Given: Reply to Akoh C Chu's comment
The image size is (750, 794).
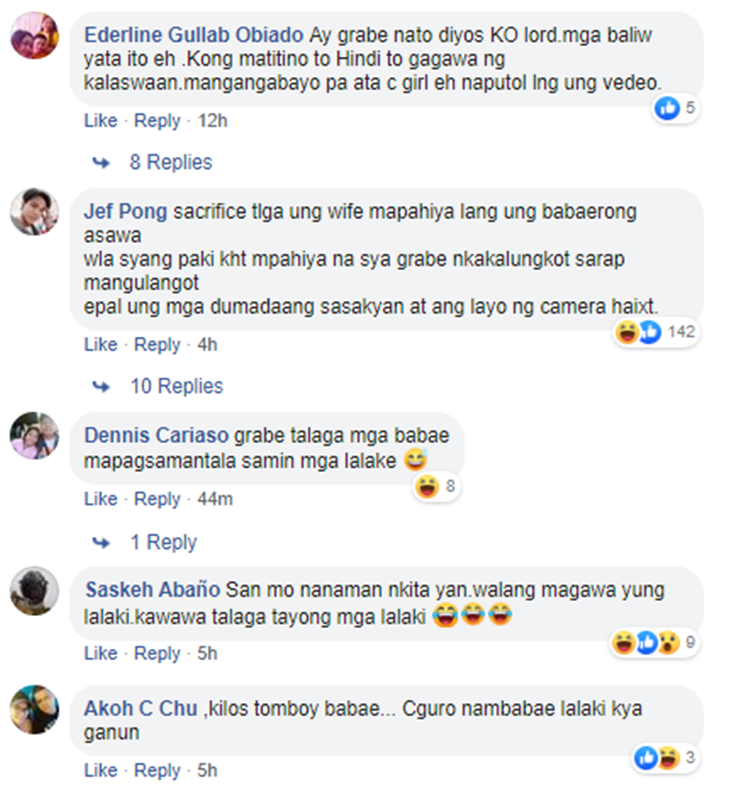Looking at the screenshot, I should 157,771.
